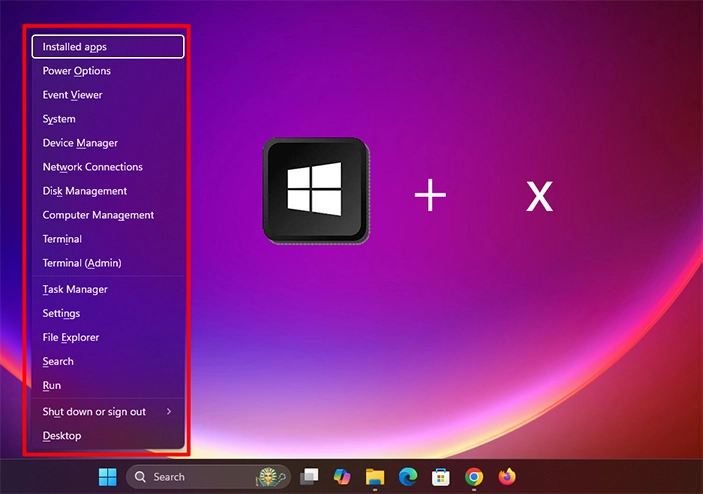Launch Terminal (Admin) from the menu
The height and width of the screenshot is (494, 703).
tap(82, 263)
